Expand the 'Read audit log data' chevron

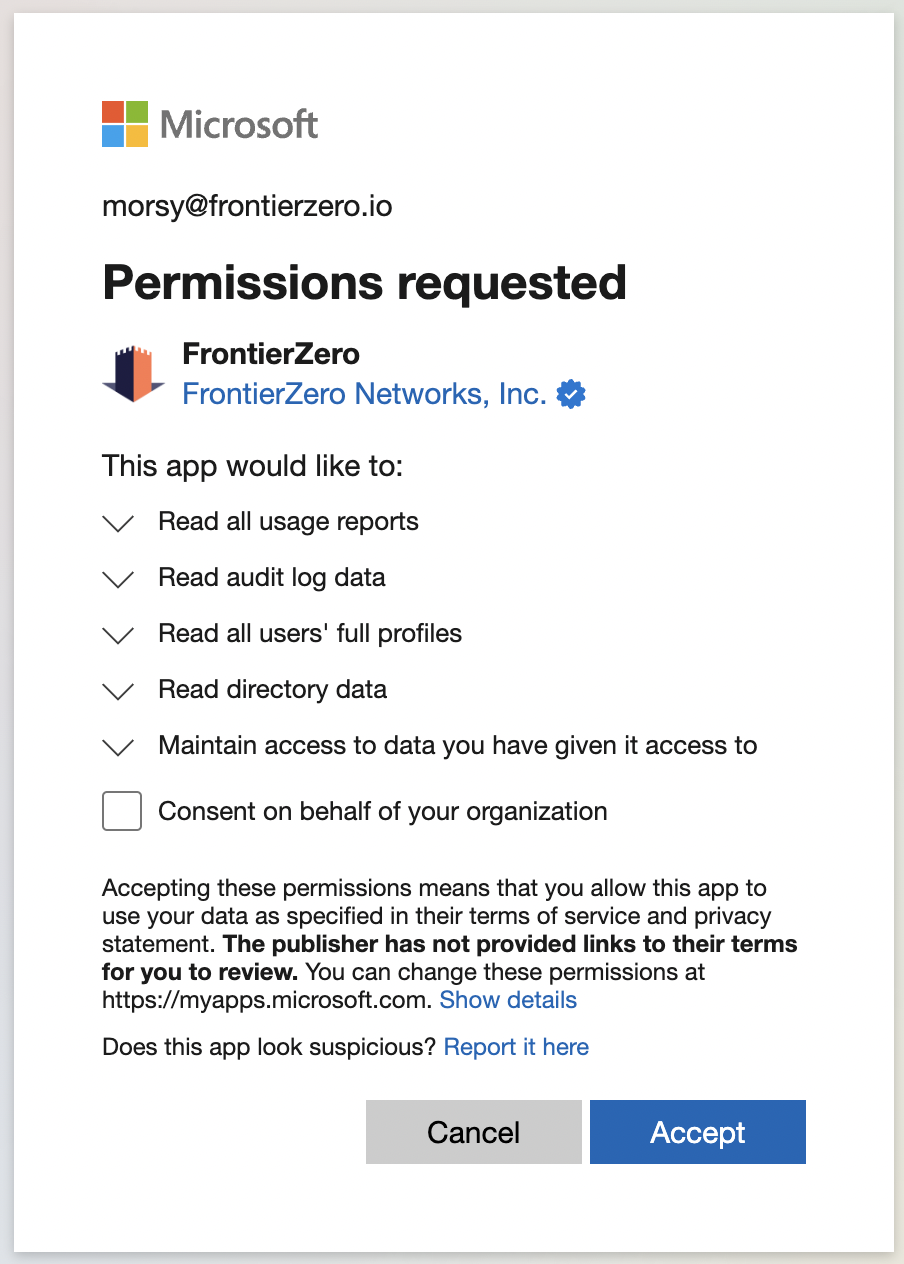pyautogui.click(x=119, y=579)
